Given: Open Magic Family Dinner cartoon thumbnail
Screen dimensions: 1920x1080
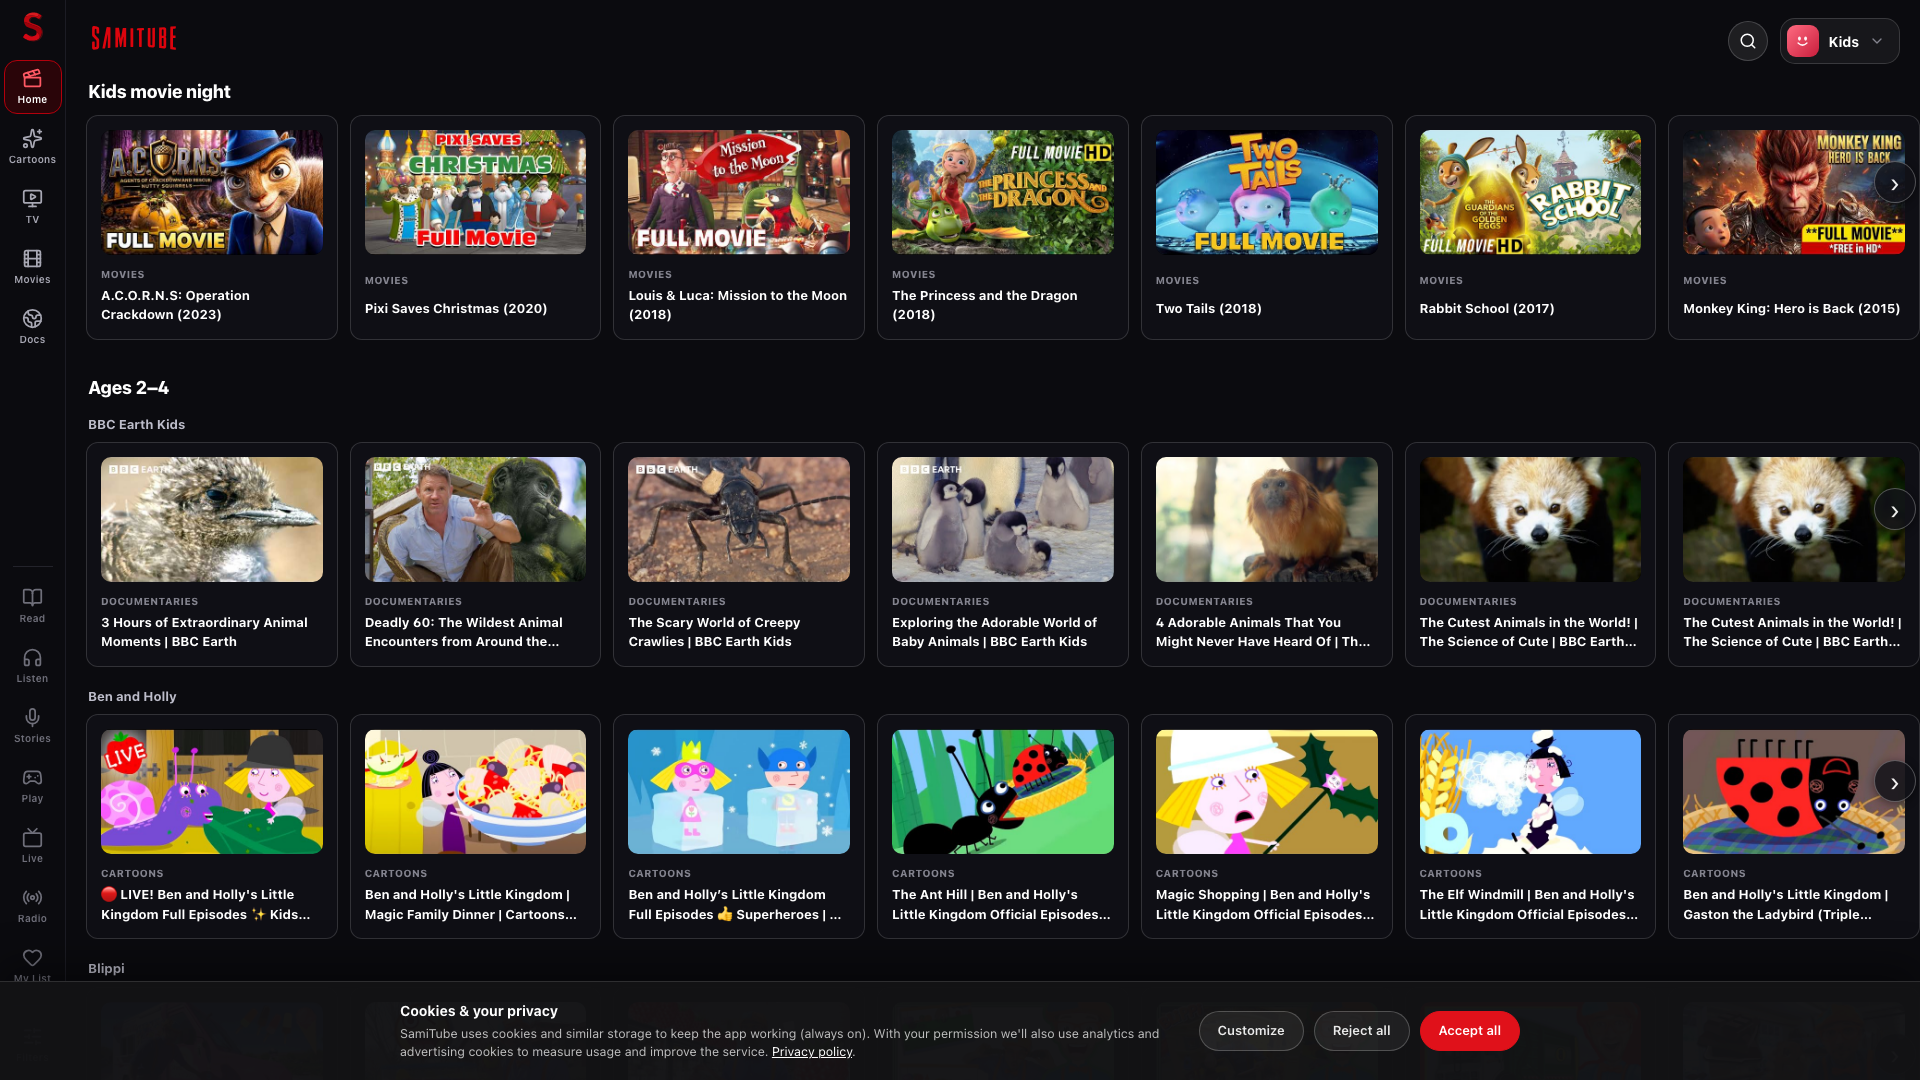Looking at the screenshot, I should tap(475, 792).
